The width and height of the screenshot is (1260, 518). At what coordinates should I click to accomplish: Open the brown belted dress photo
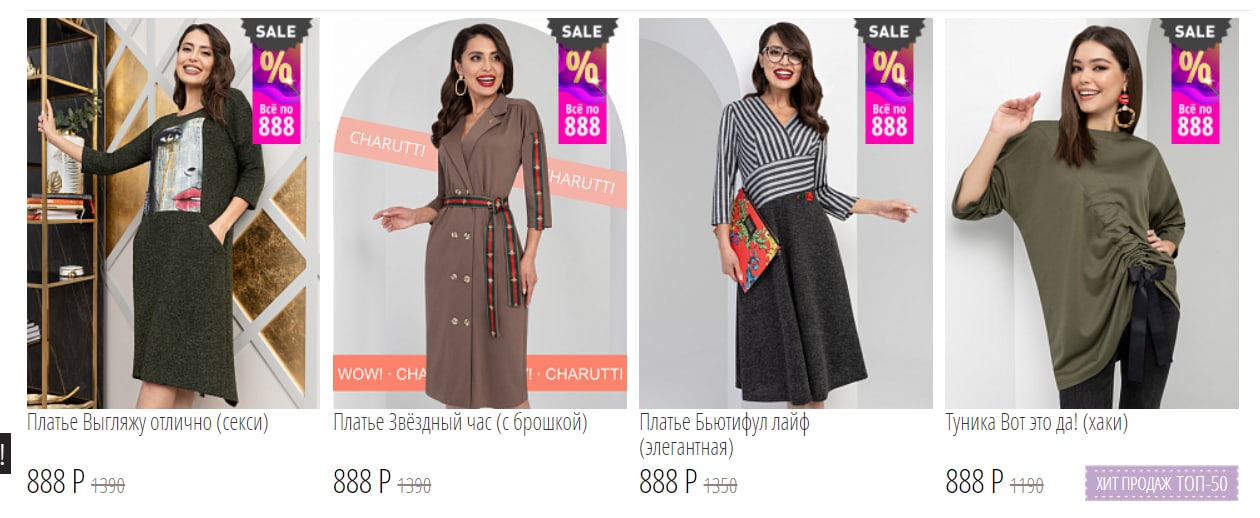click(480, 213)
